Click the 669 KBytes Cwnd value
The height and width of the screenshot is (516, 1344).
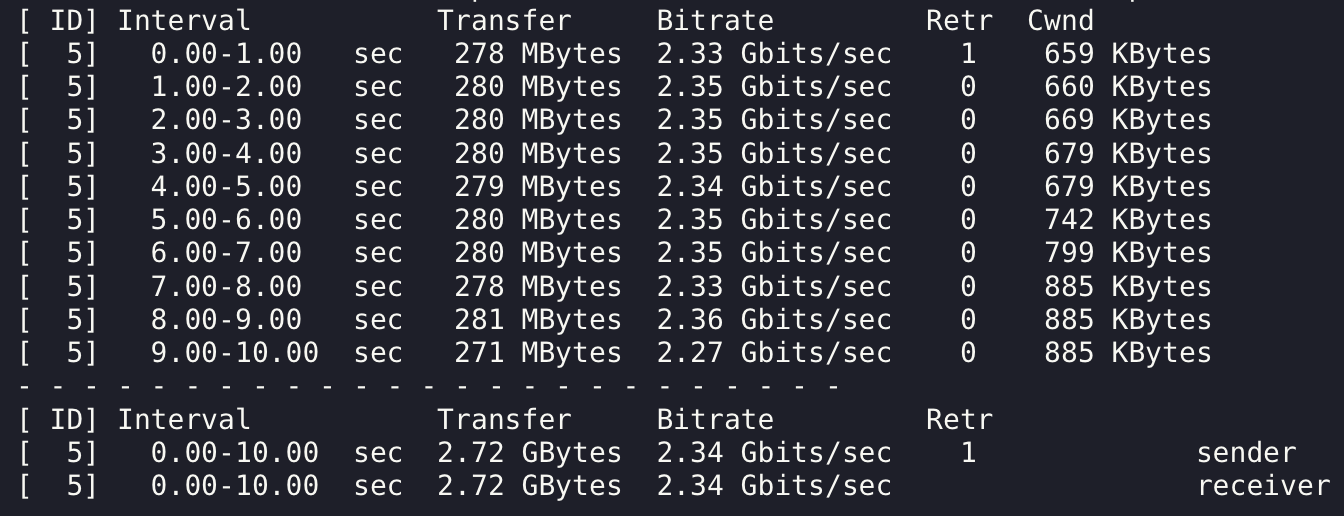point(1127,120)
